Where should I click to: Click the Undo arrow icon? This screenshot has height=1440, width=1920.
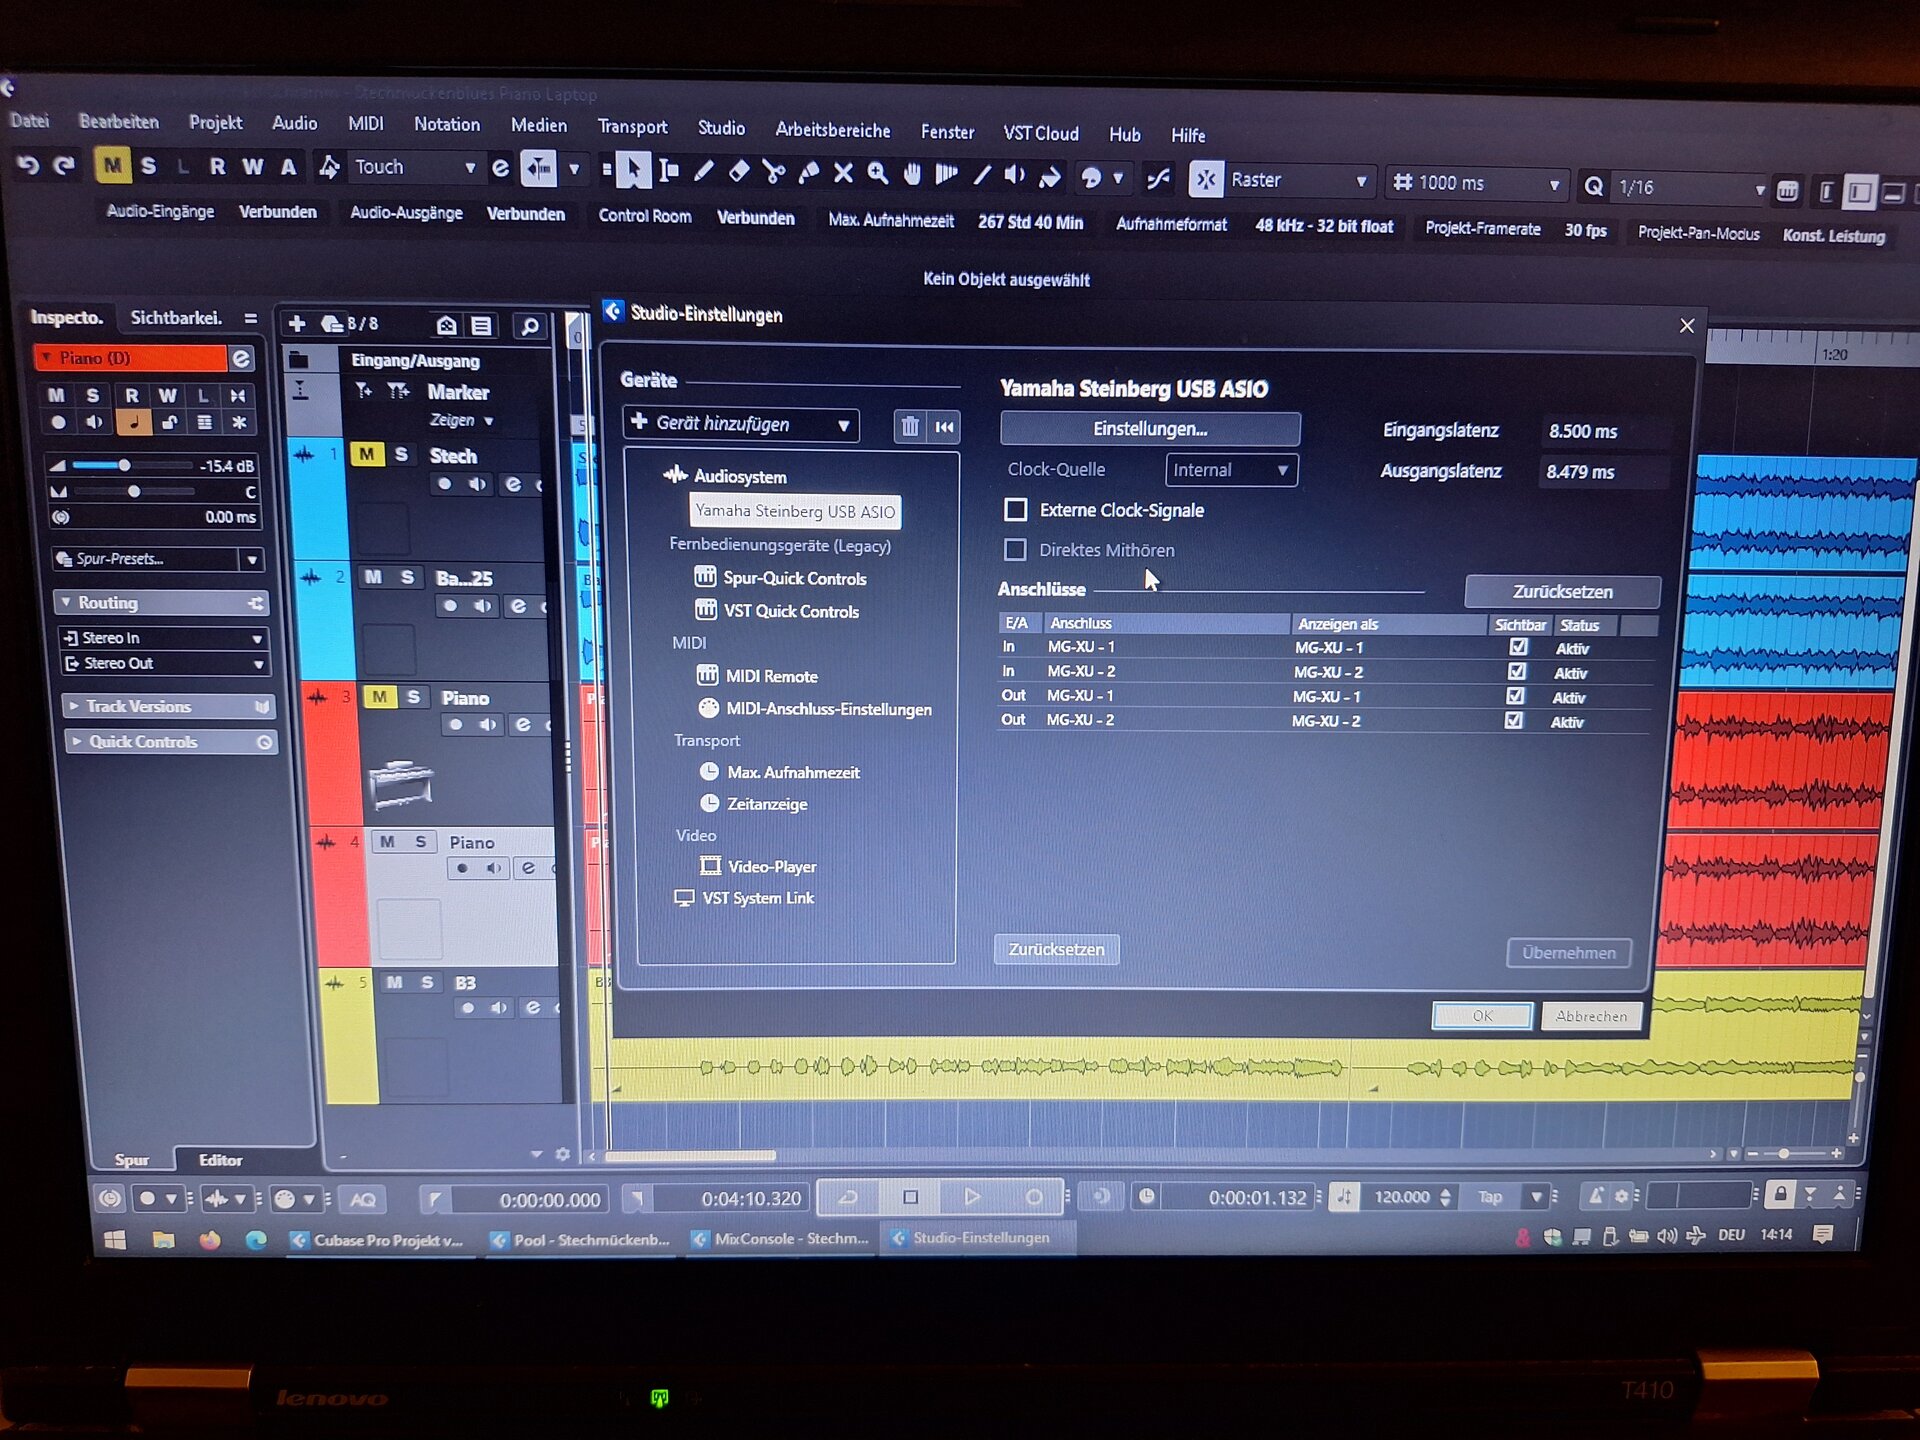(28, 165)
